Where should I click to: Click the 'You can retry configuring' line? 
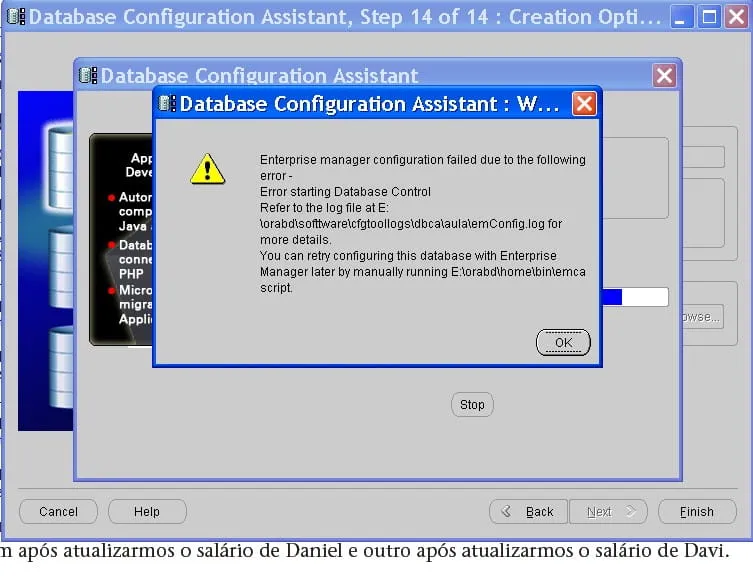point(408,255)
